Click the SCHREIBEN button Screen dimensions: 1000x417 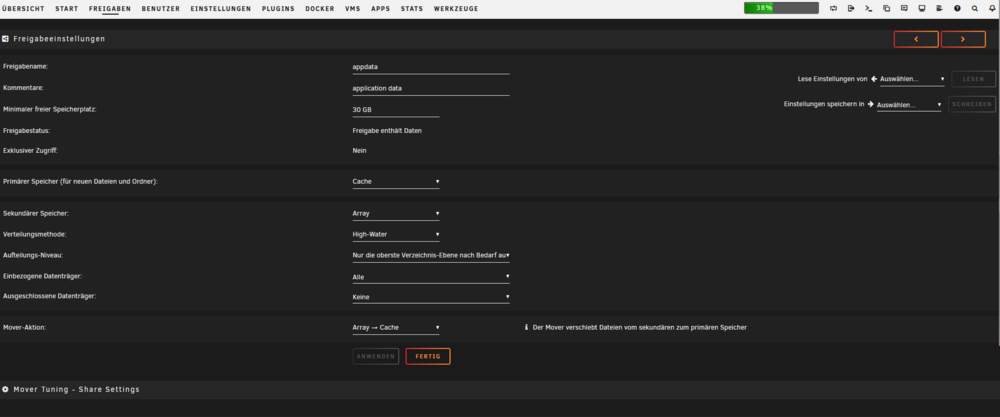(x=972, y=104)
